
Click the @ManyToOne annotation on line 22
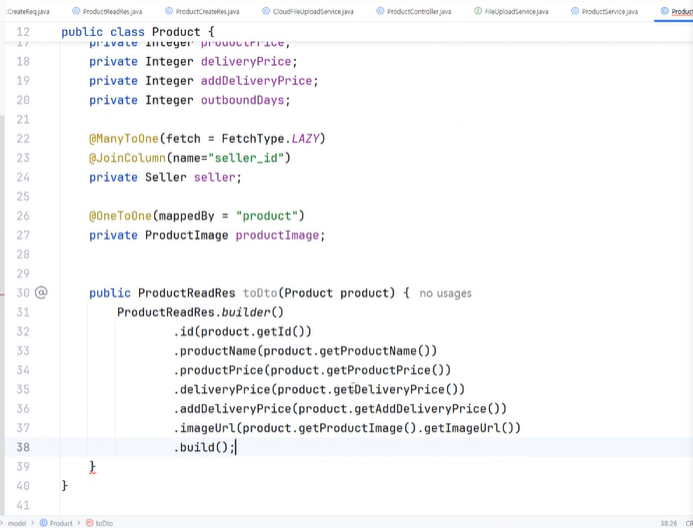pos(123,139)
